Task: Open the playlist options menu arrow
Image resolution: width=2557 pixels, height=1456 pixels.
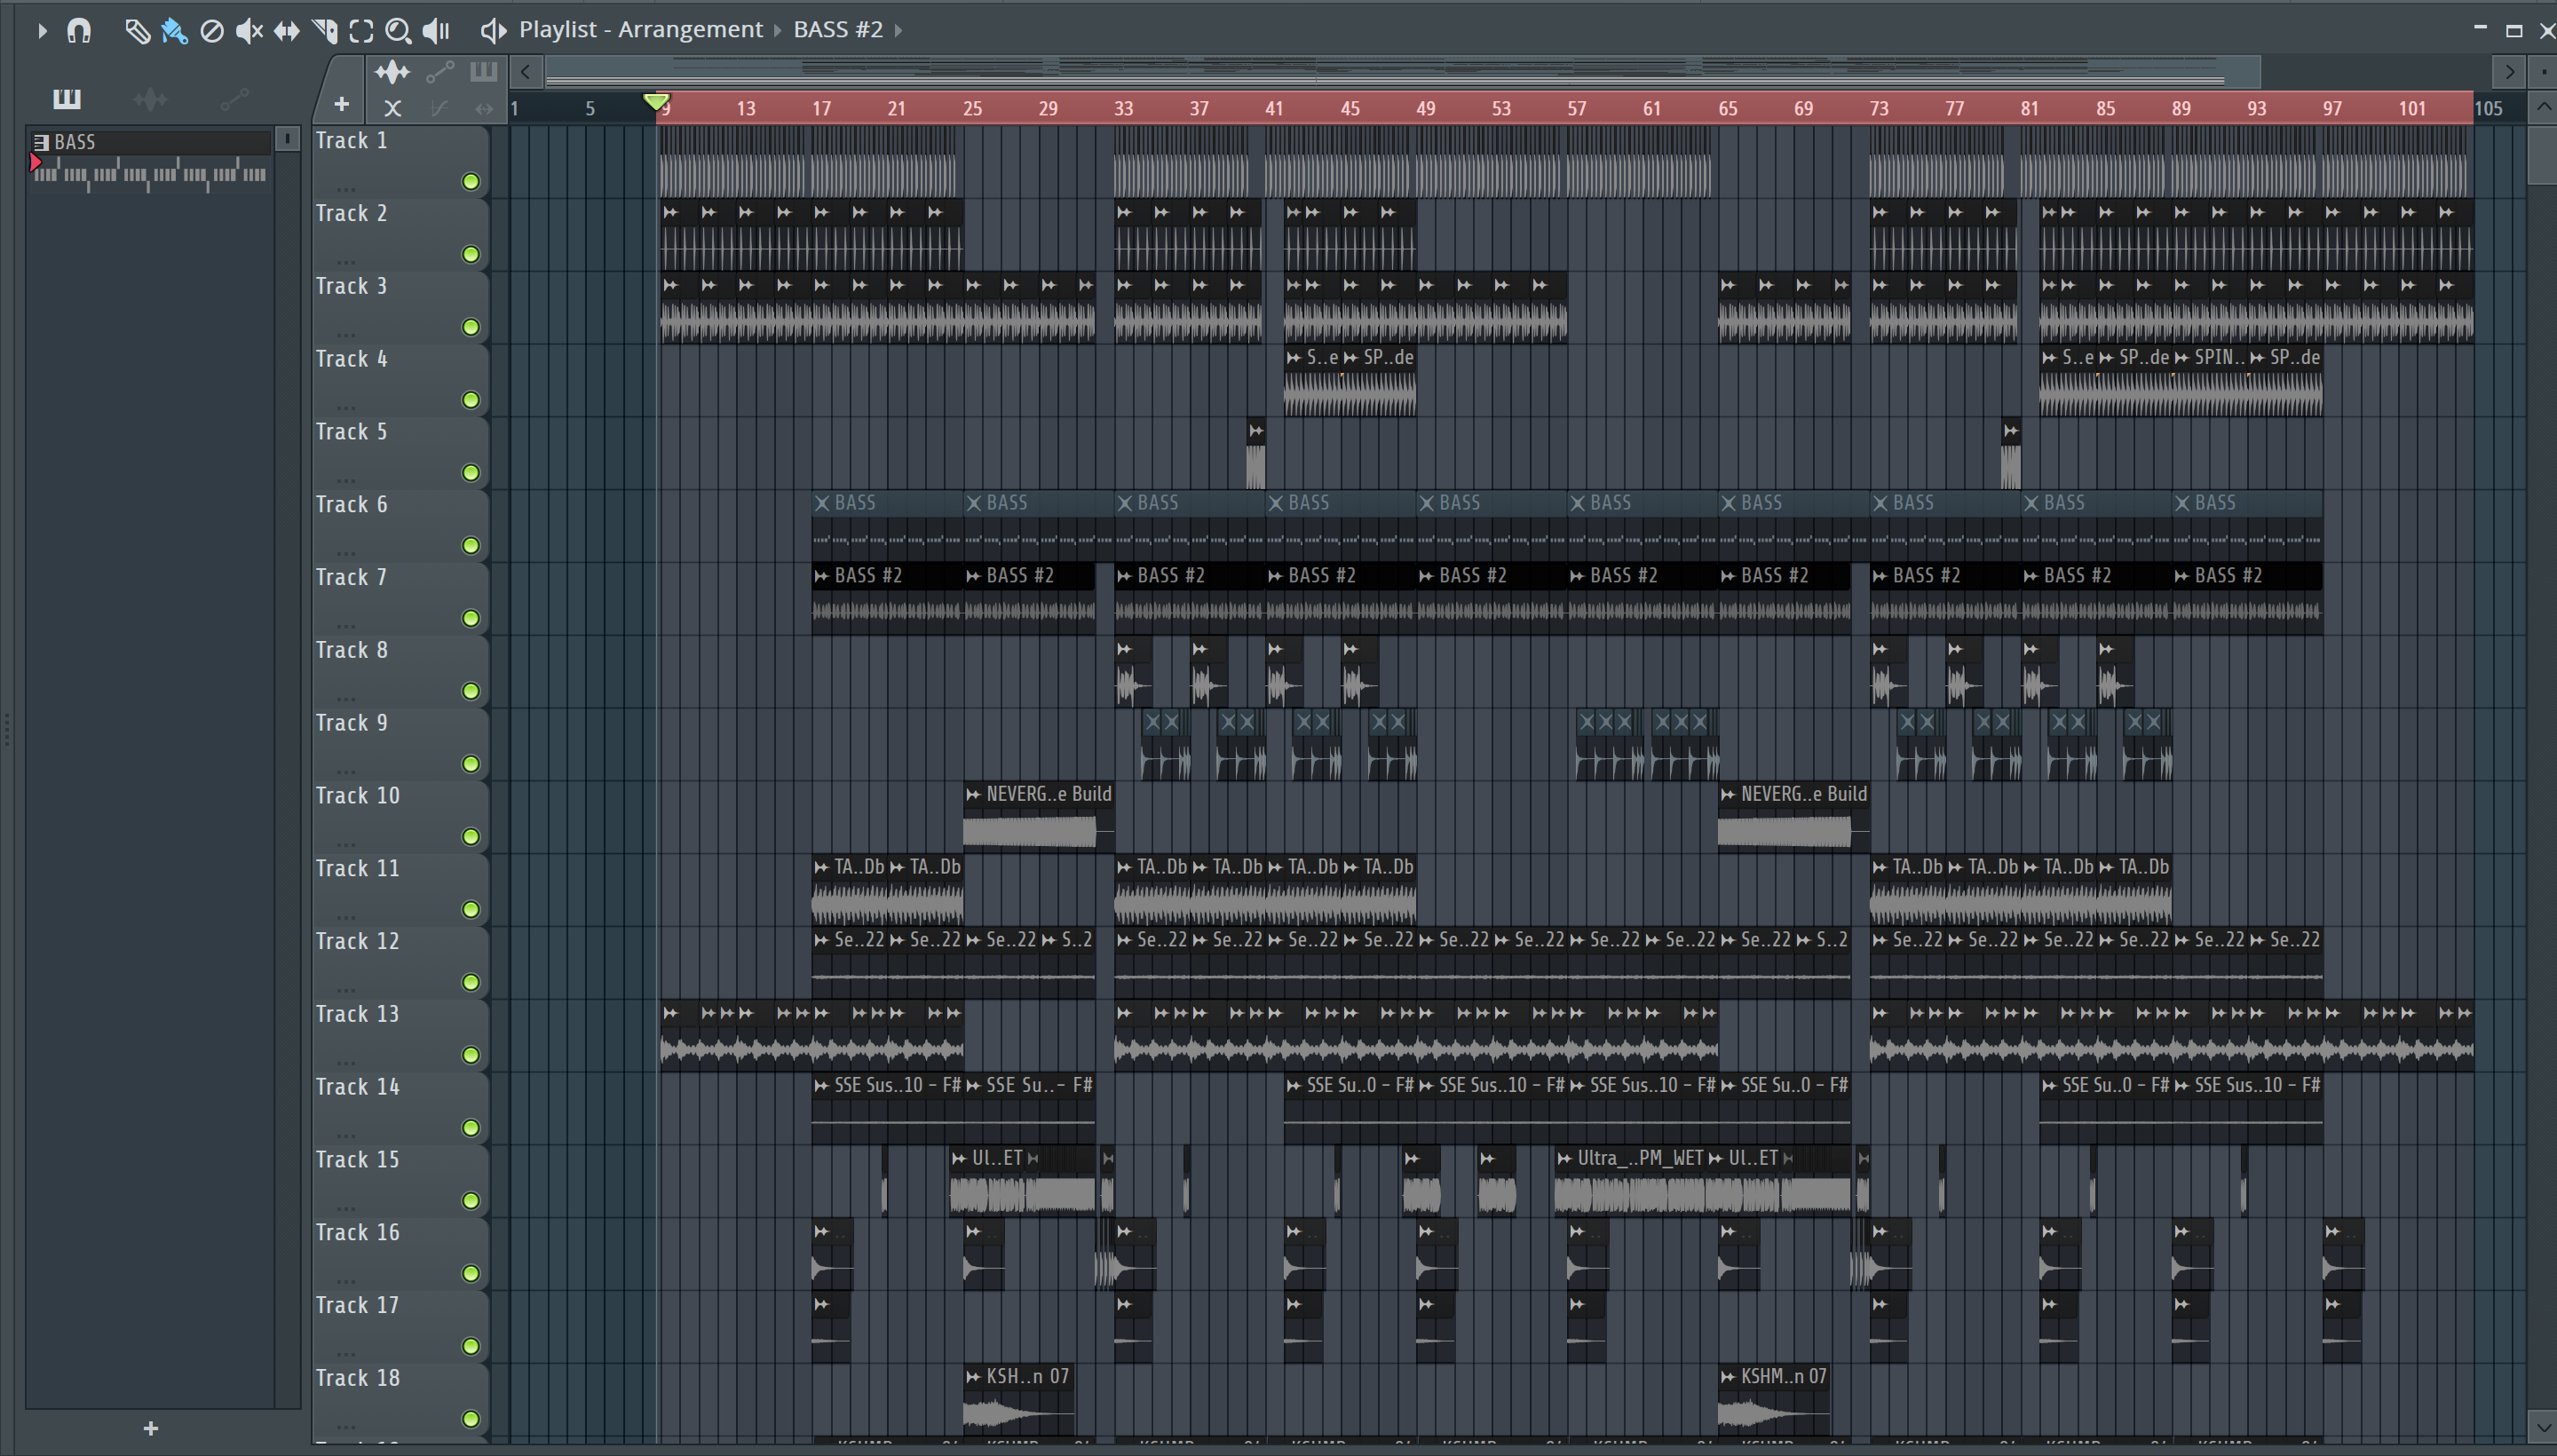Action: [41, 31]
